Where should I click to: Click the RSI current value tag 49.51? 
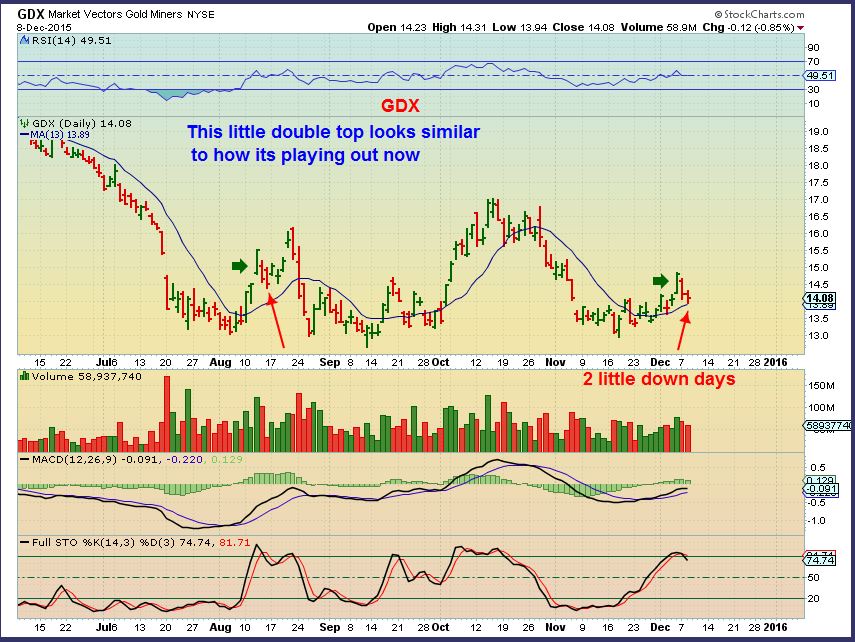(820, 75)
